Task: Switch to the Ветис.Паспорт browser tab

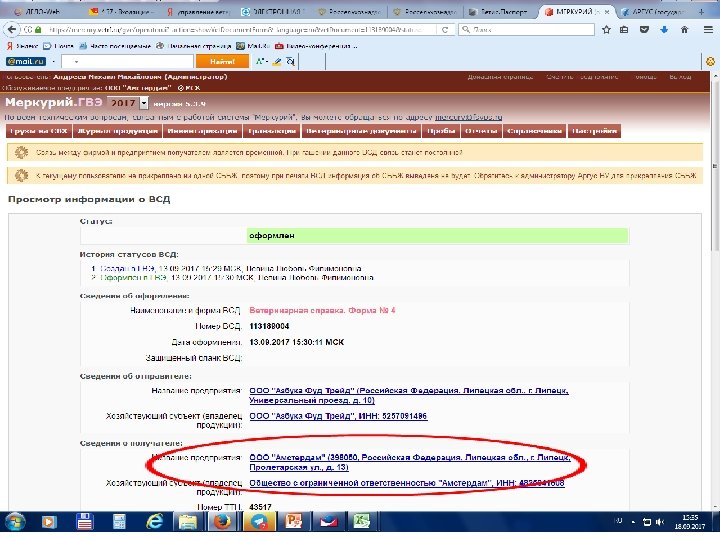Action: (x=502, y=12)
